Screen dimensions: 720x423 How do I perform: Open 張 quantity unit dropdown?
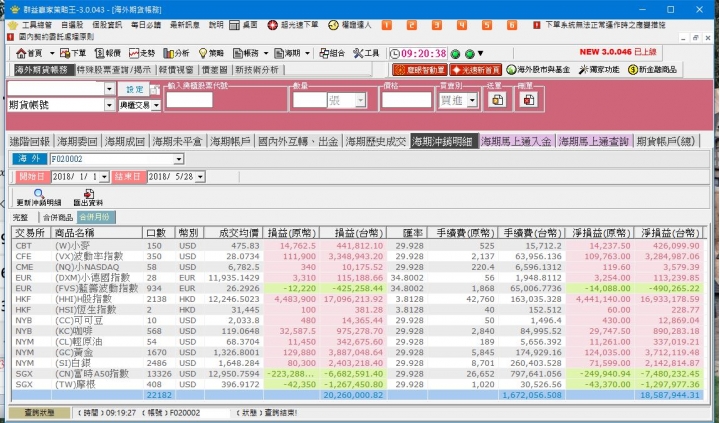pyautogui.click(x=360, y=100)
